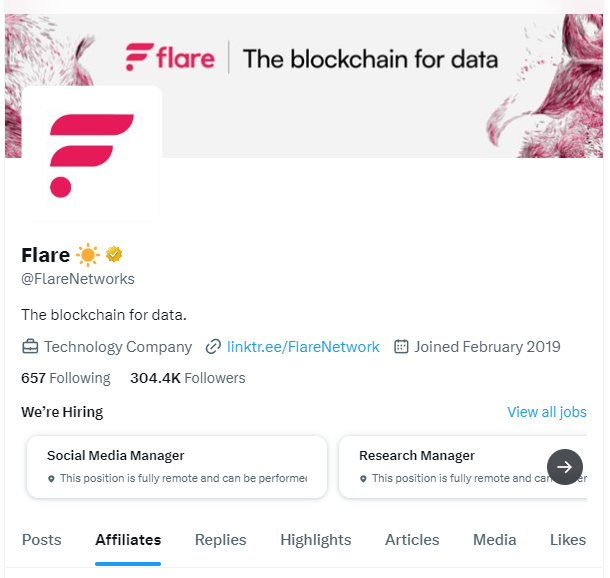Click the chain link icon
The height and width of the screenshot is (578, 610).
click(x=213, y=347)
